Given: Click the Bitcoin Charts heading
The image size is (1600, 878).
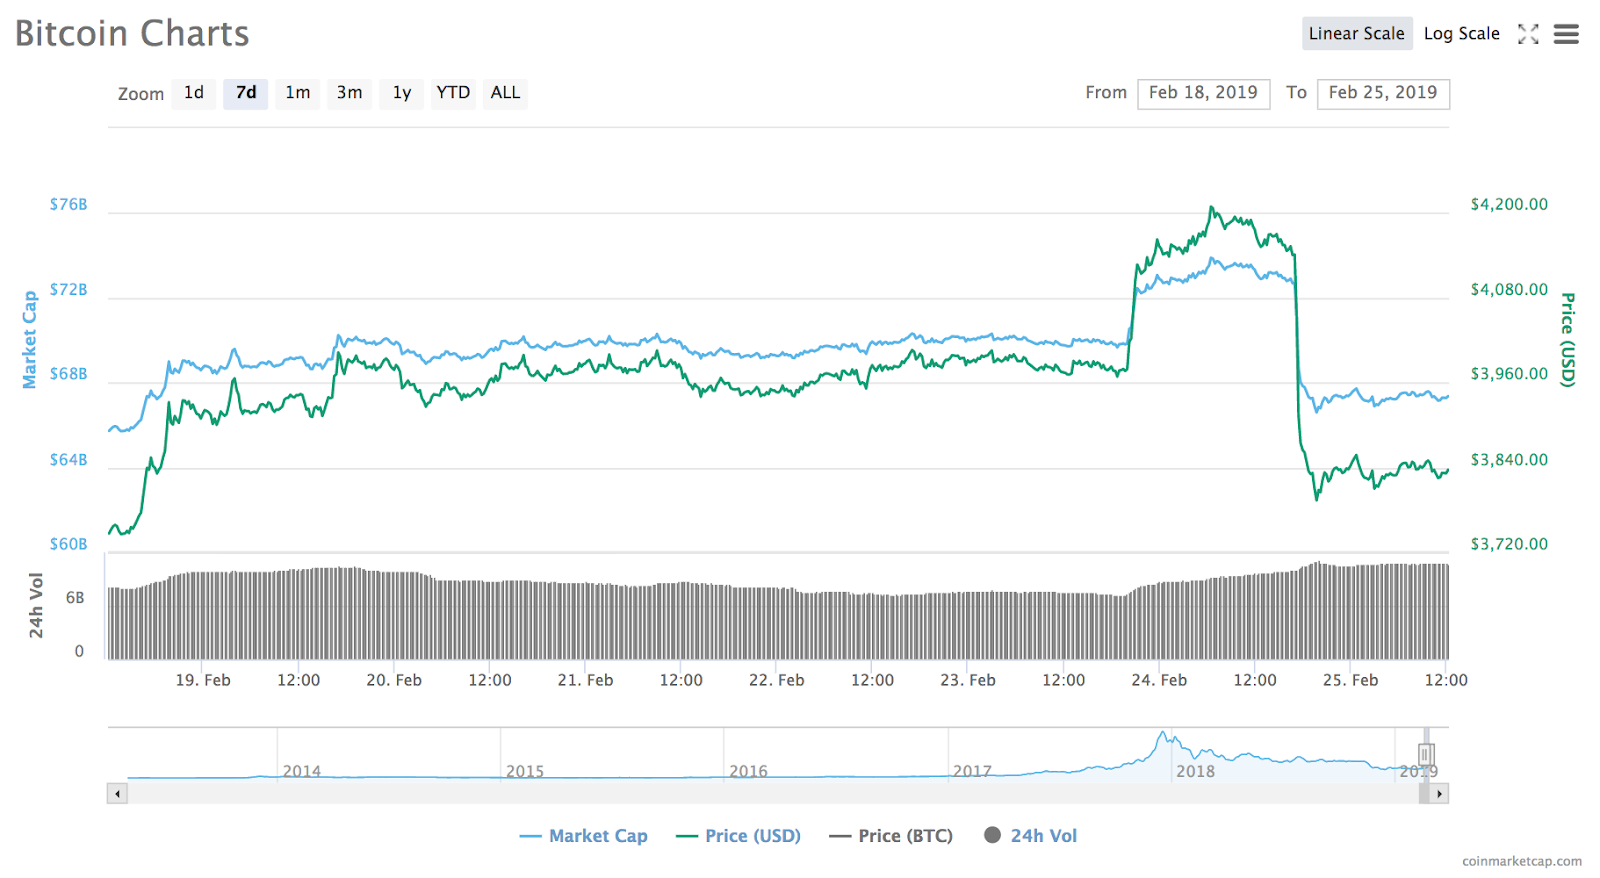Looking at the screenshot, I should (132, 34).
